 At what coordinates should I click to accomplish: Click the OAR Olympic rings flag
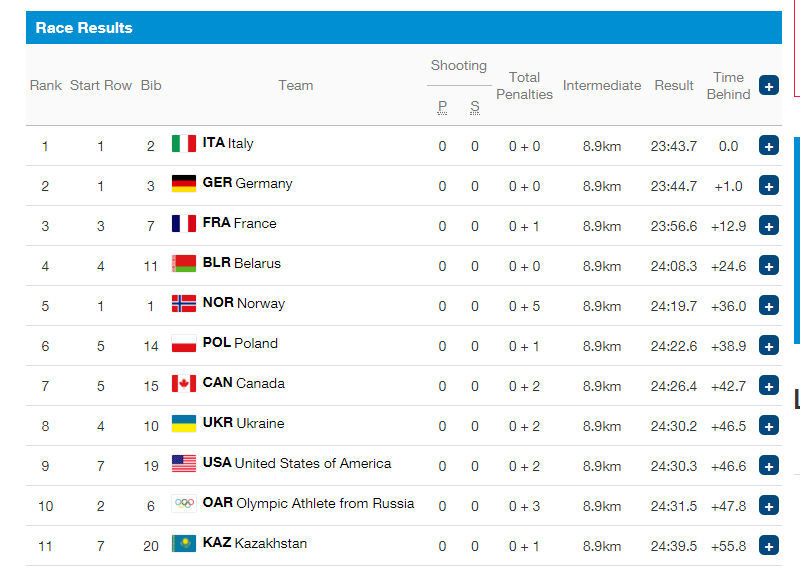[x=184, y=503]
